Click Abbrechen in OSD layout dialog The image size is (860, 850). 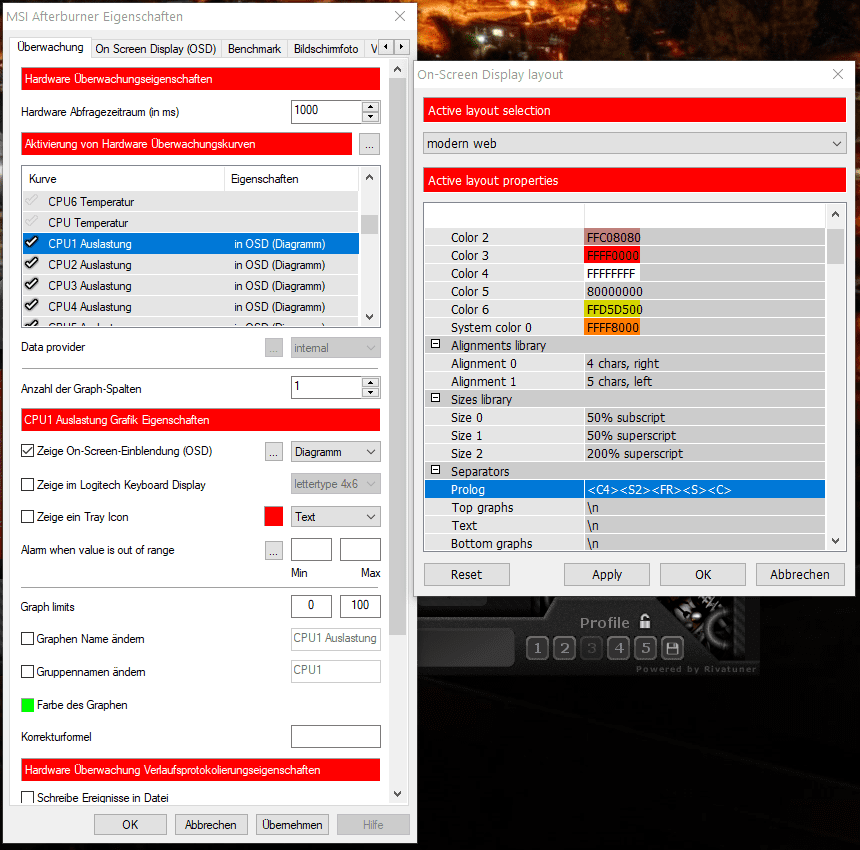(800, 575)
